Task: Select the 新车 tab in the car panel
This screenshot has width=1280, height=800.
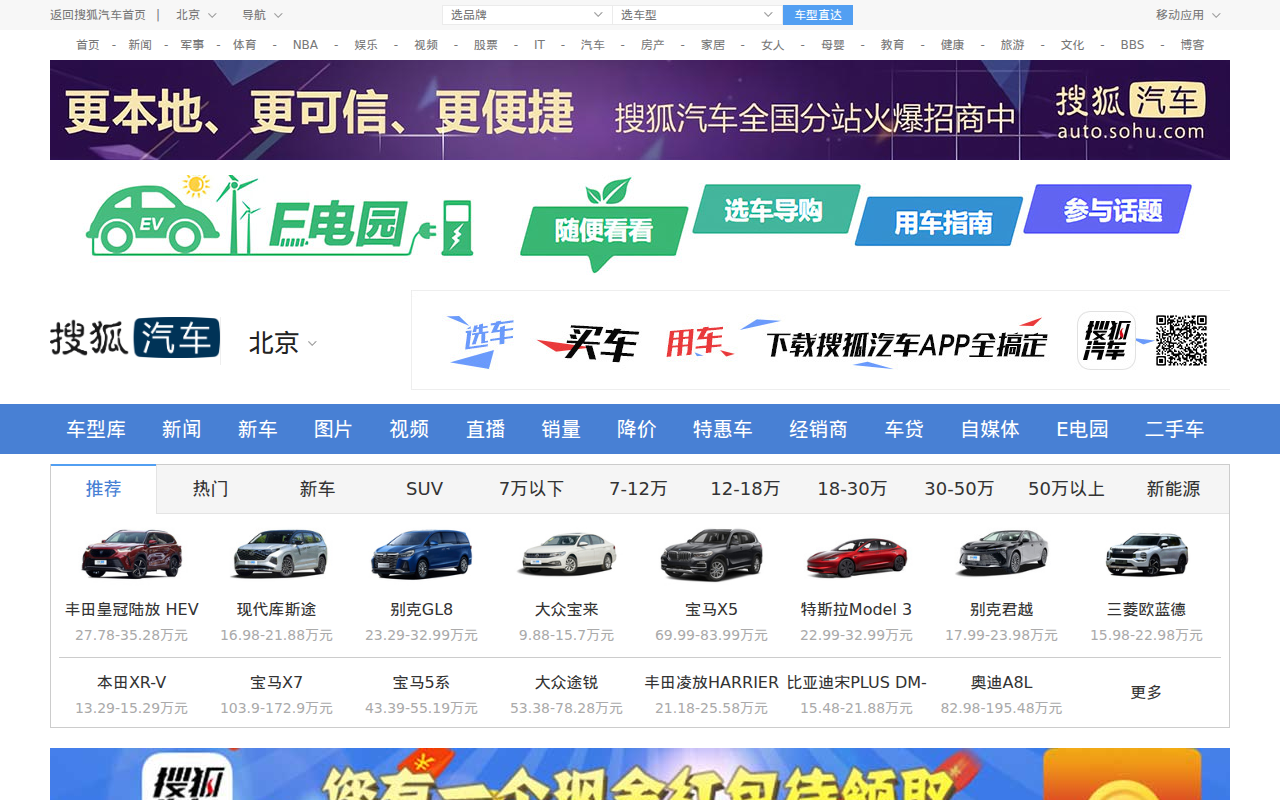Action: (317, 489)
